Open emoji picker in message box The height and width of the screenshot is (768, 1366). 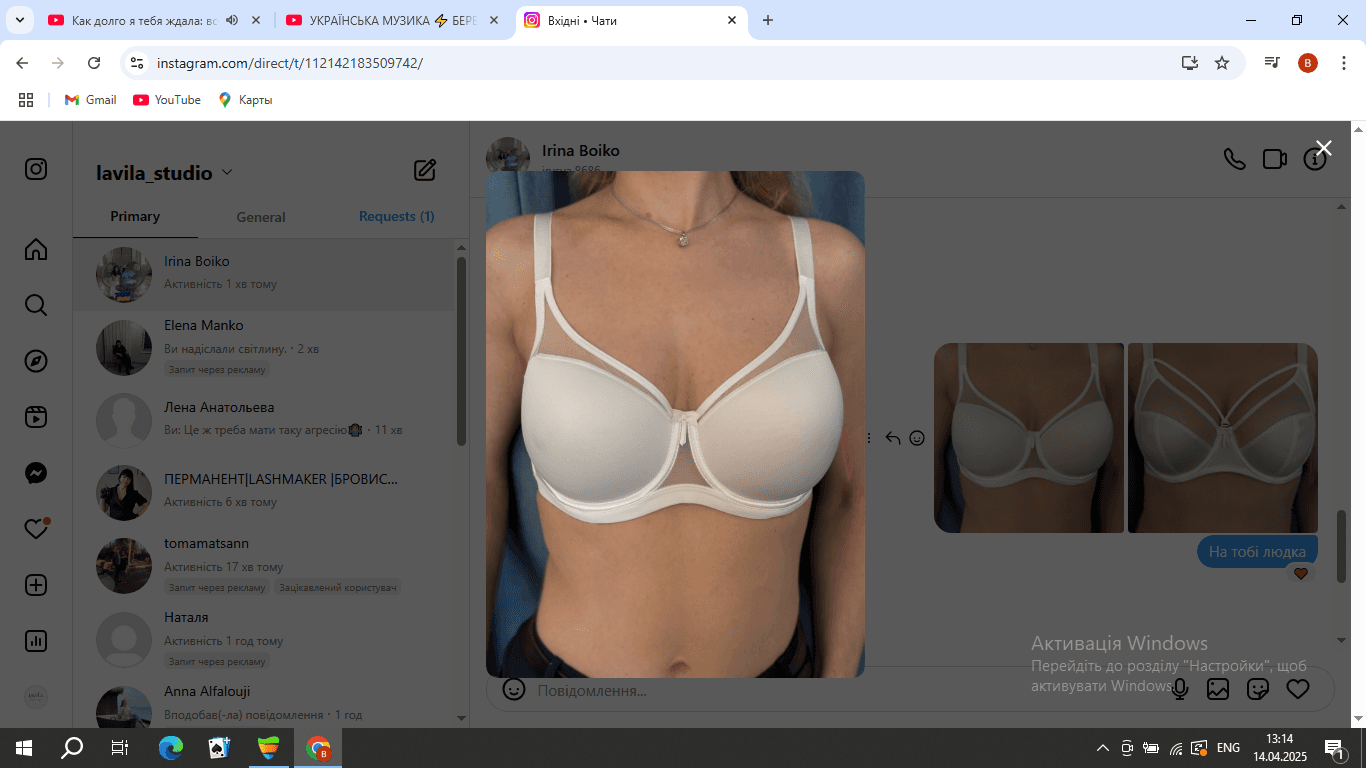click(514, 689)
